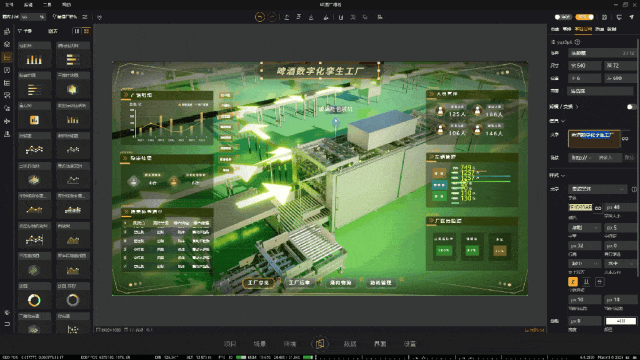Open the font weight dropdown

[x=584, y=227]
